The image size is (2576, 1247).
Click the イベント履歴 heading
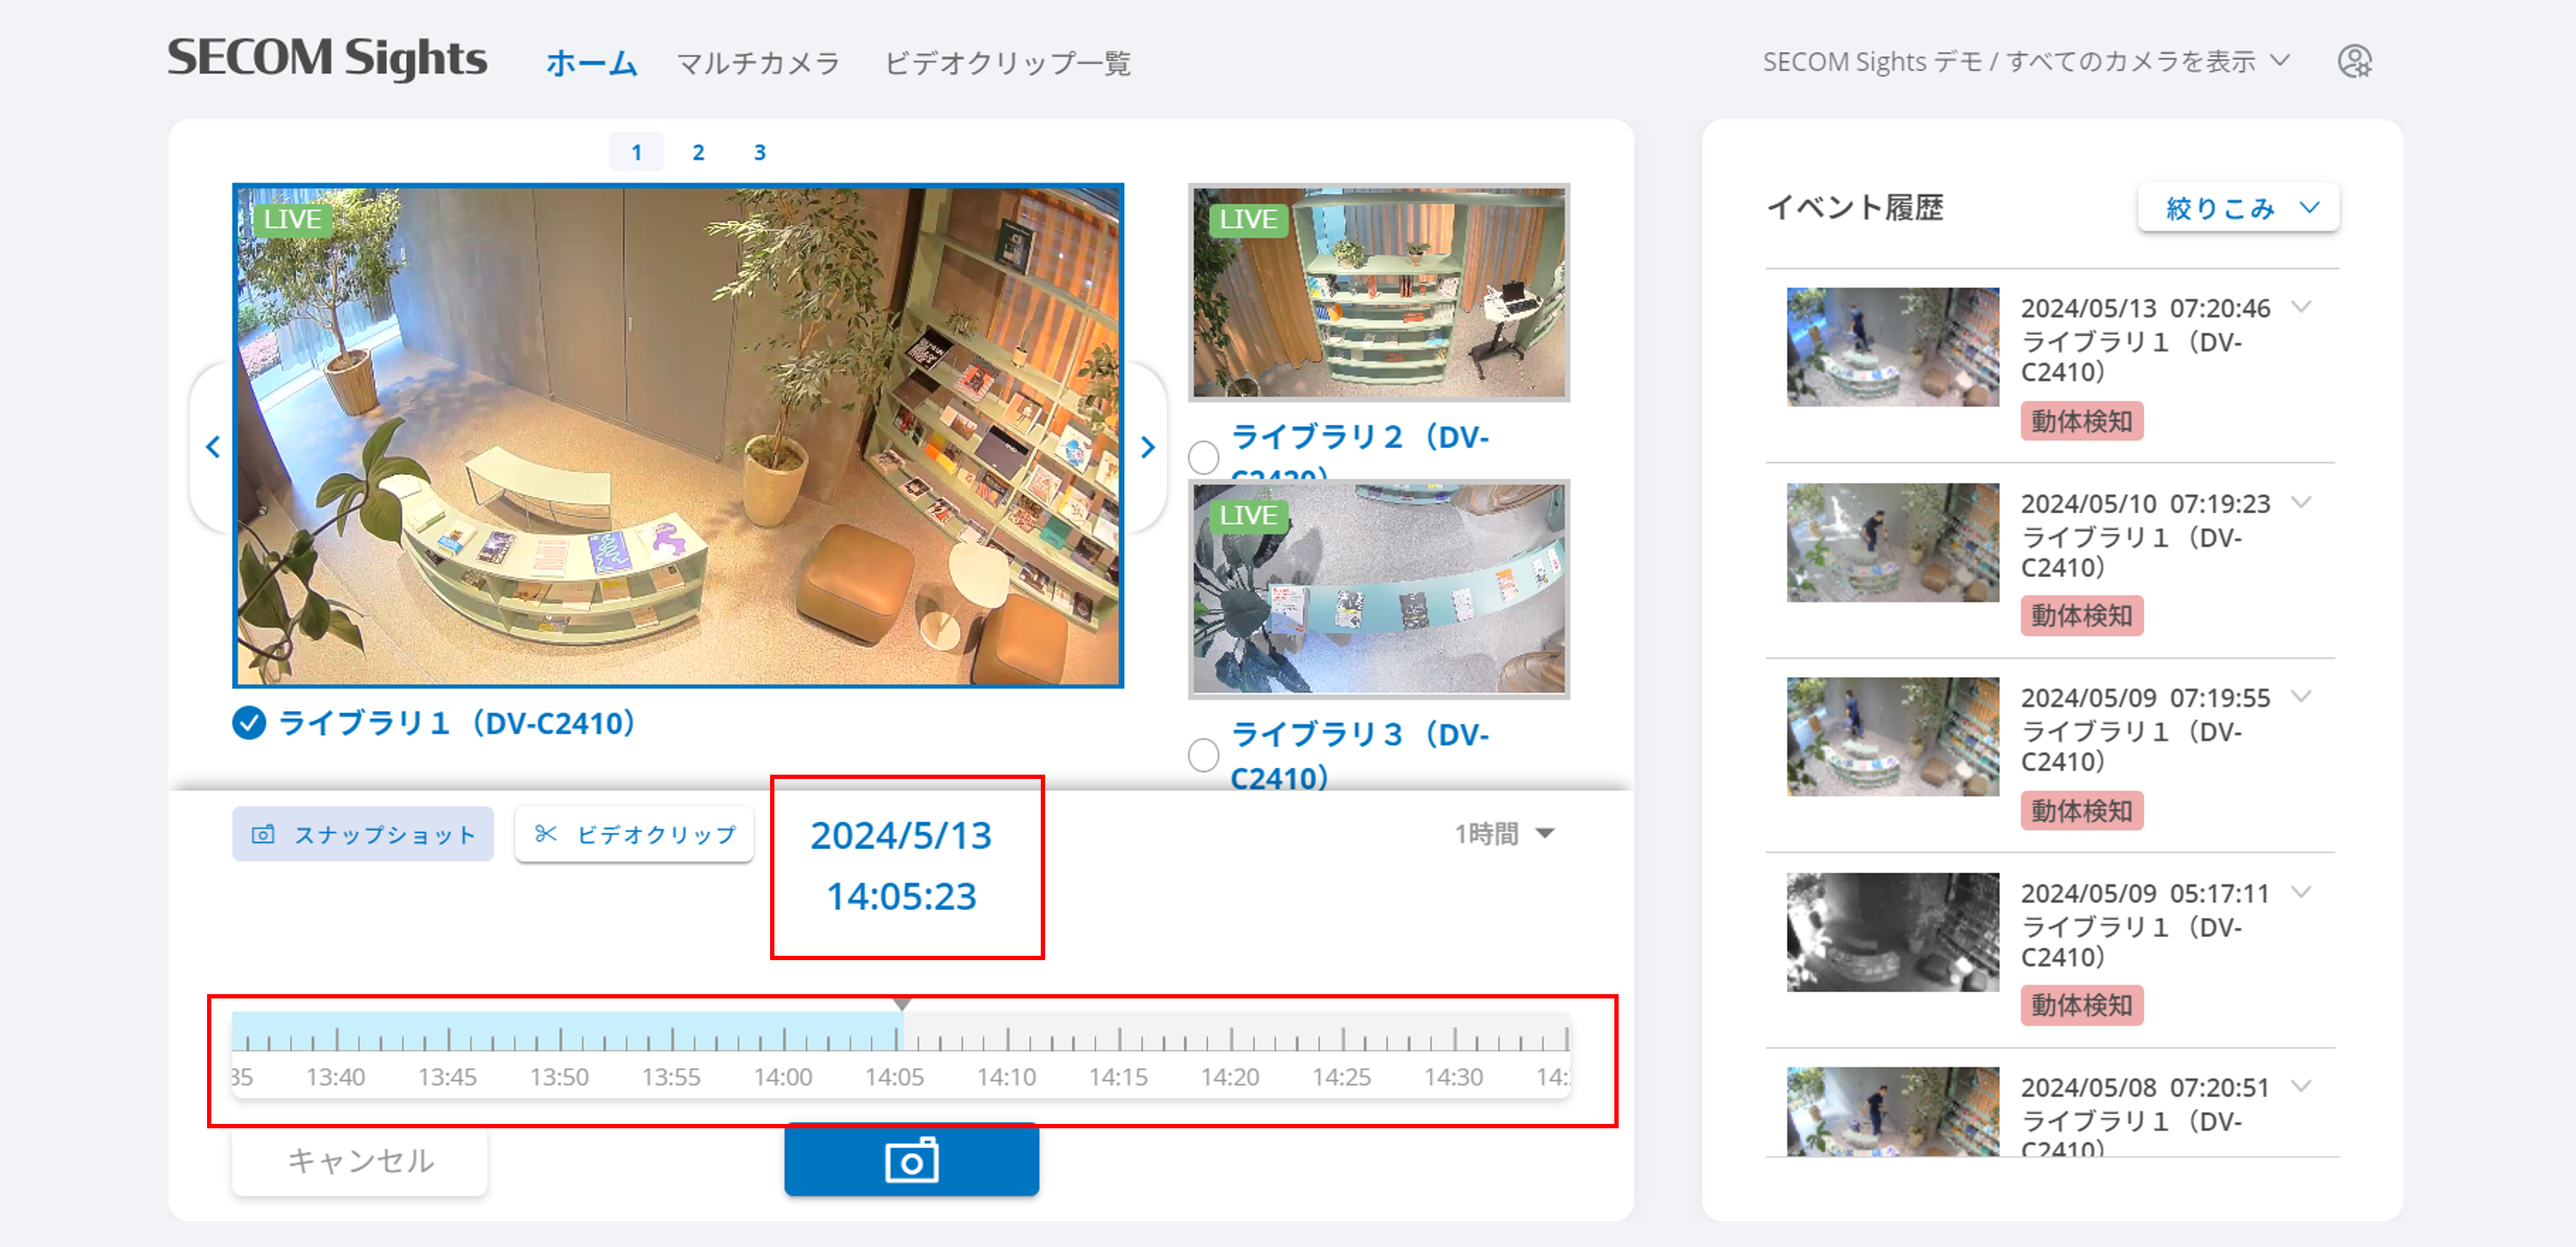click(1855, 207)
